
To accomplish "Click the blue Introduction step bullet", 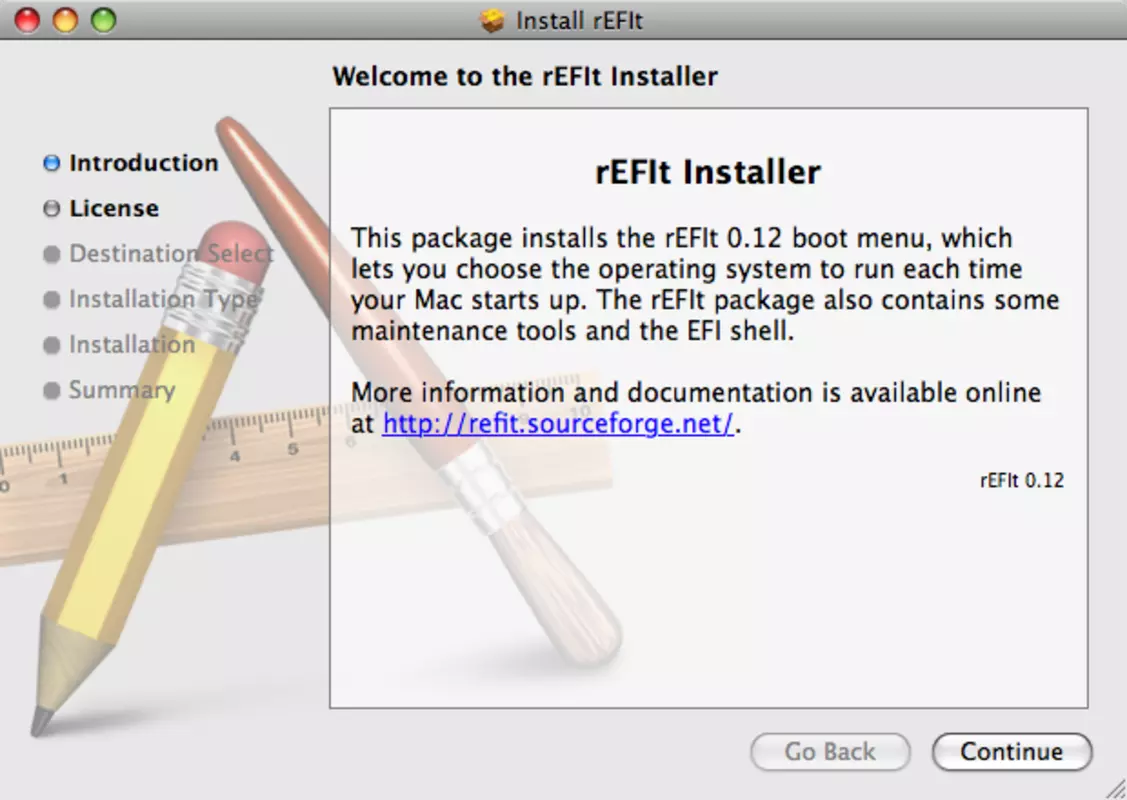I will click(x=52, y=163).
